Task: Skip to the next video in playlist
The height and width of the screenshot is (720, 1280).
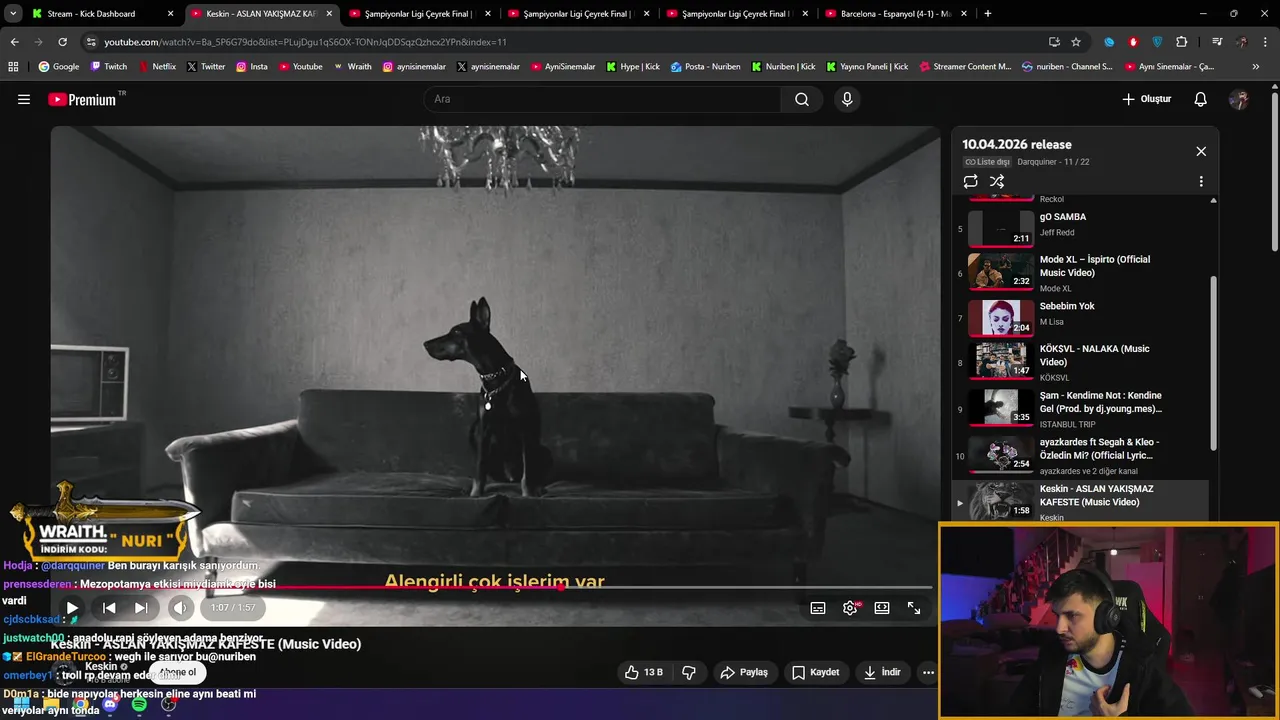Action: point(141,608)
